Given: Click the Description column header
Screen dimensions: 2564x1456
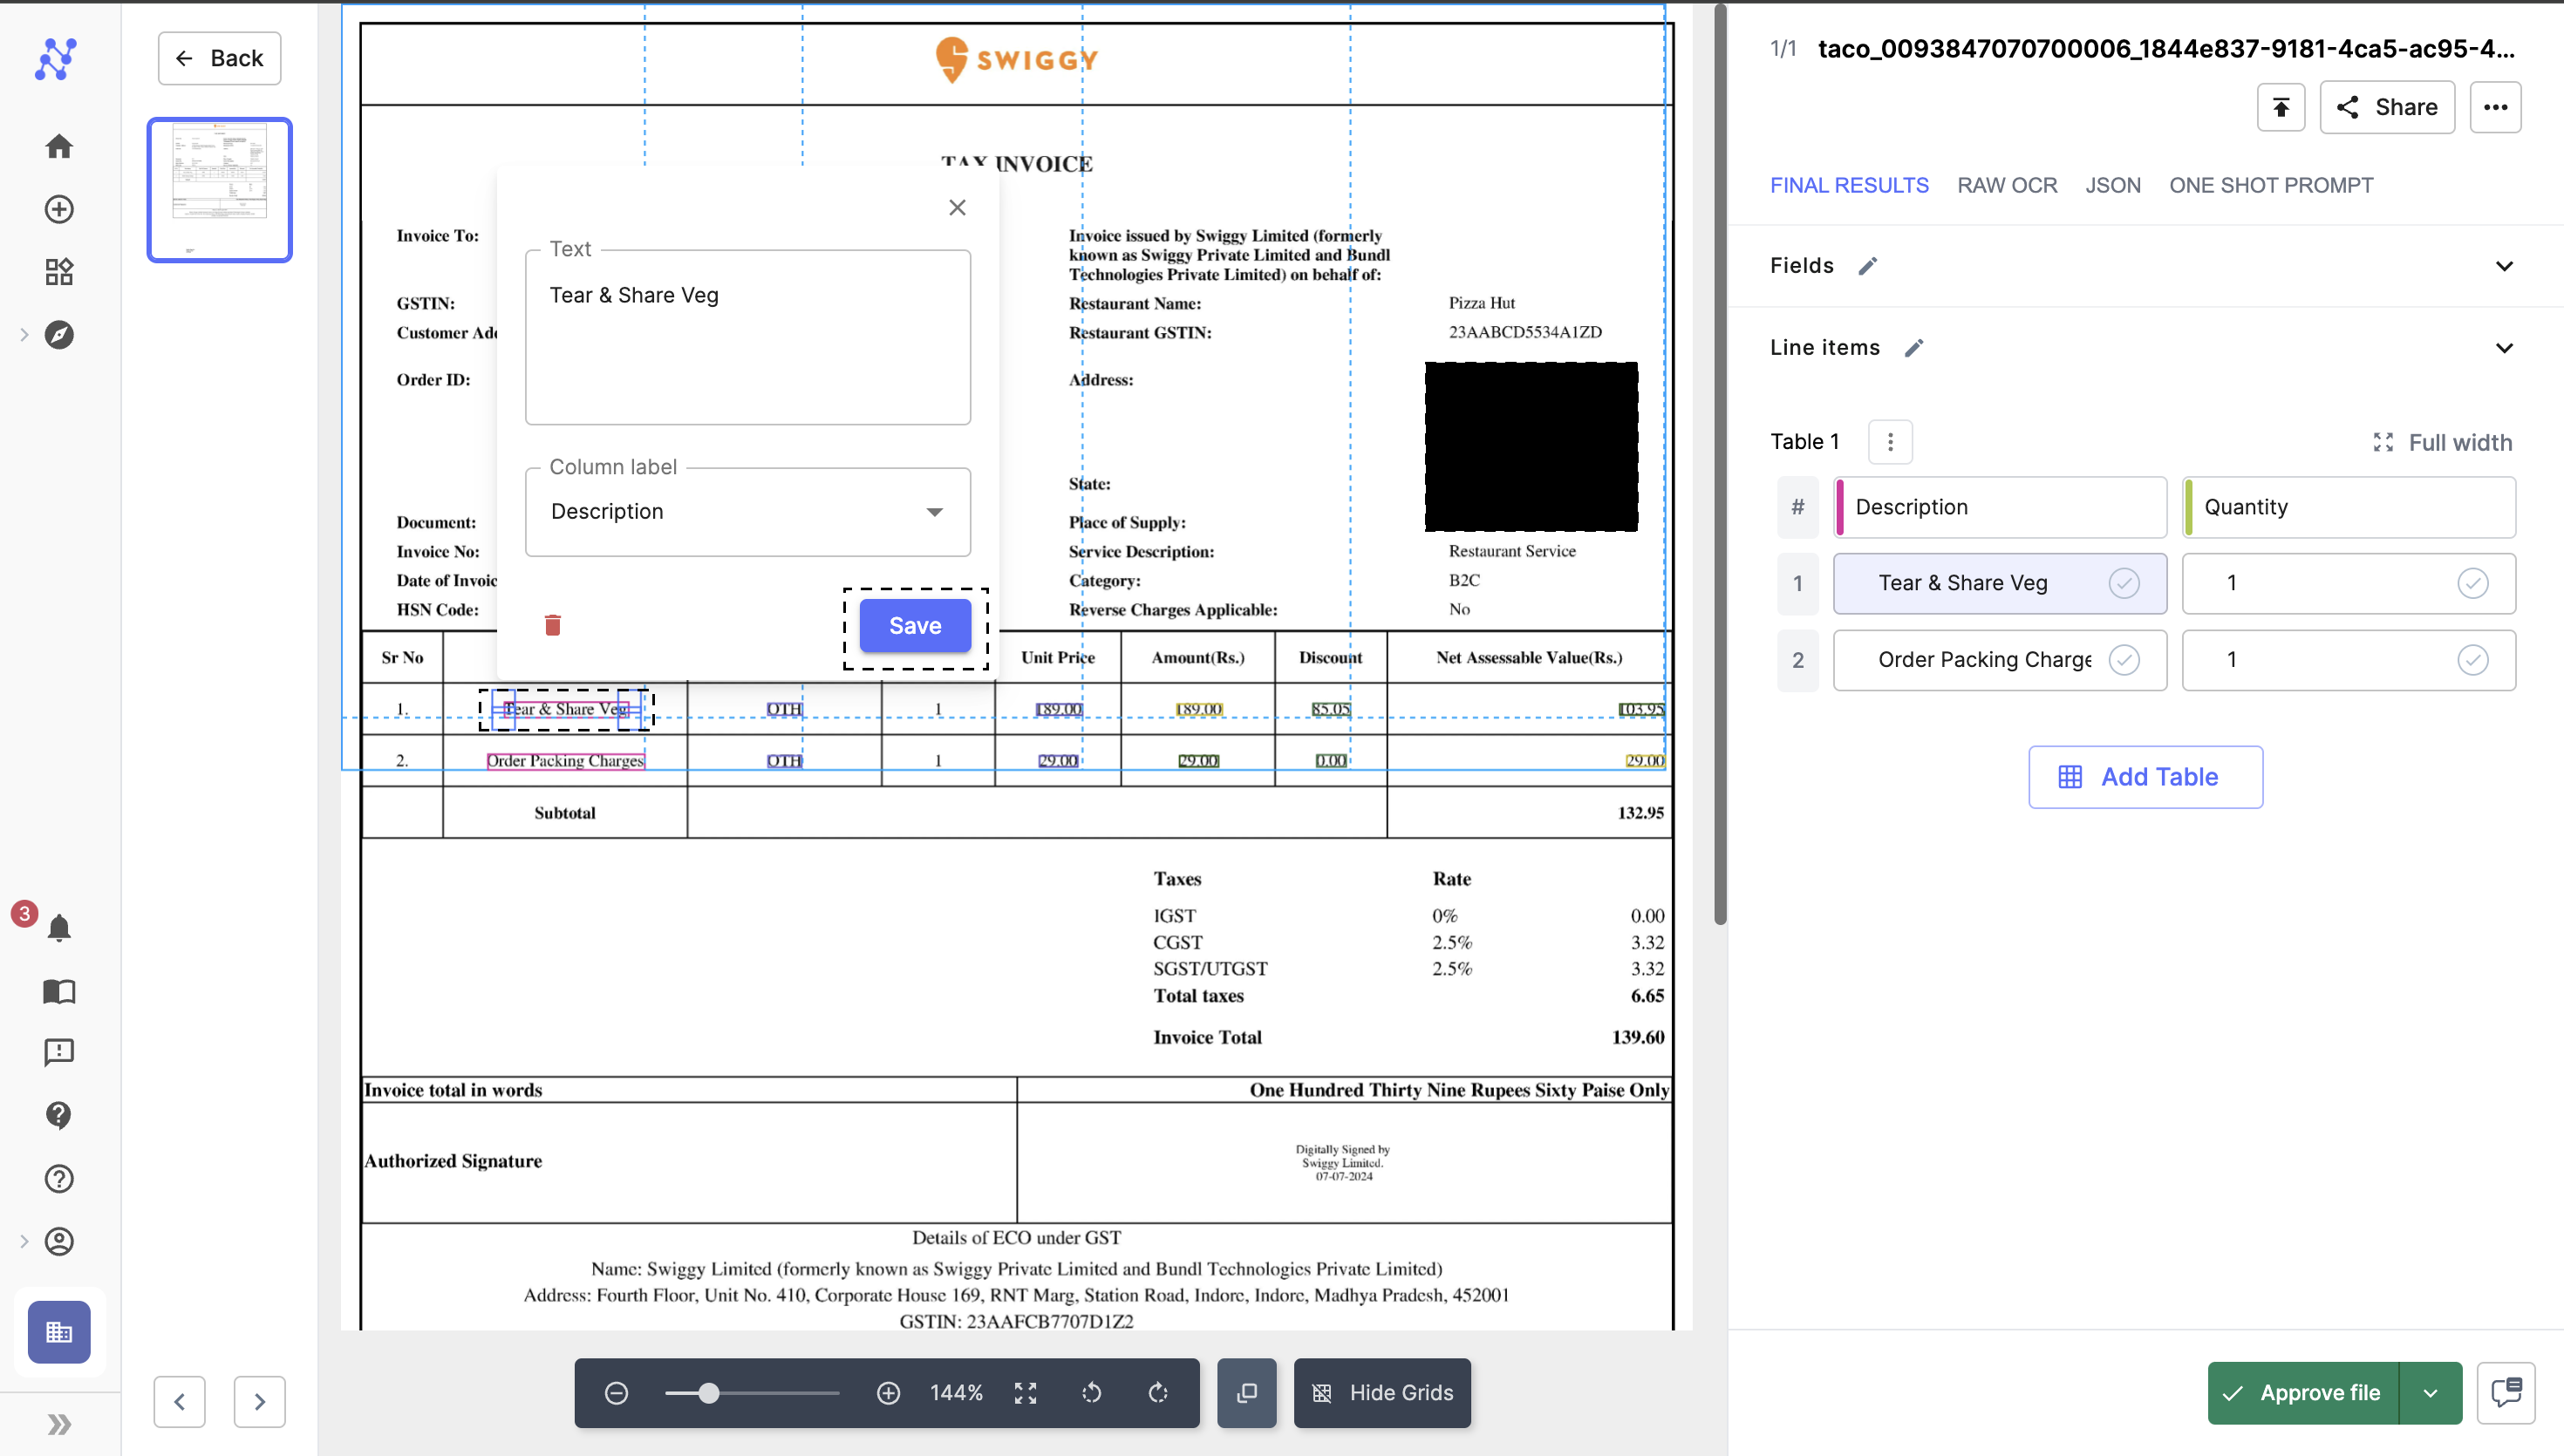Looking at the screenshot, I should tap(2000, 507).
